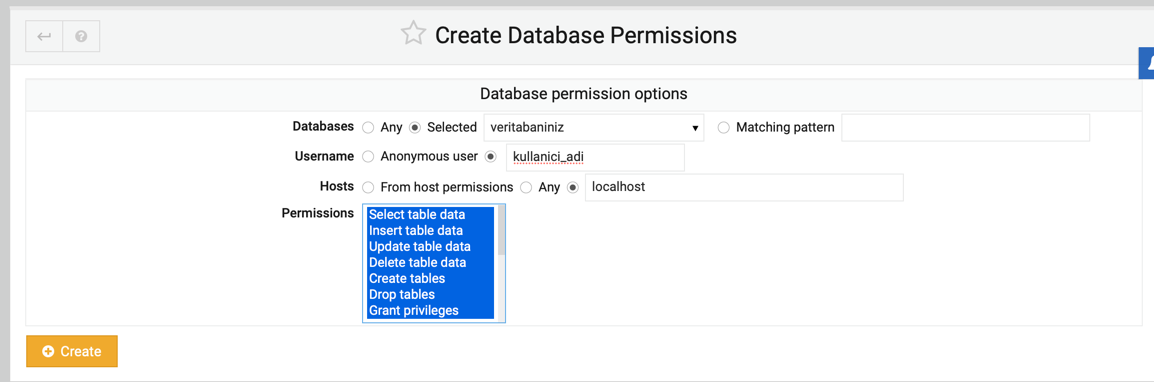Click the permissions list scrollbar
Image resolution: width=1154 pixels, height=382 pixels.
(x=501, y=263)
